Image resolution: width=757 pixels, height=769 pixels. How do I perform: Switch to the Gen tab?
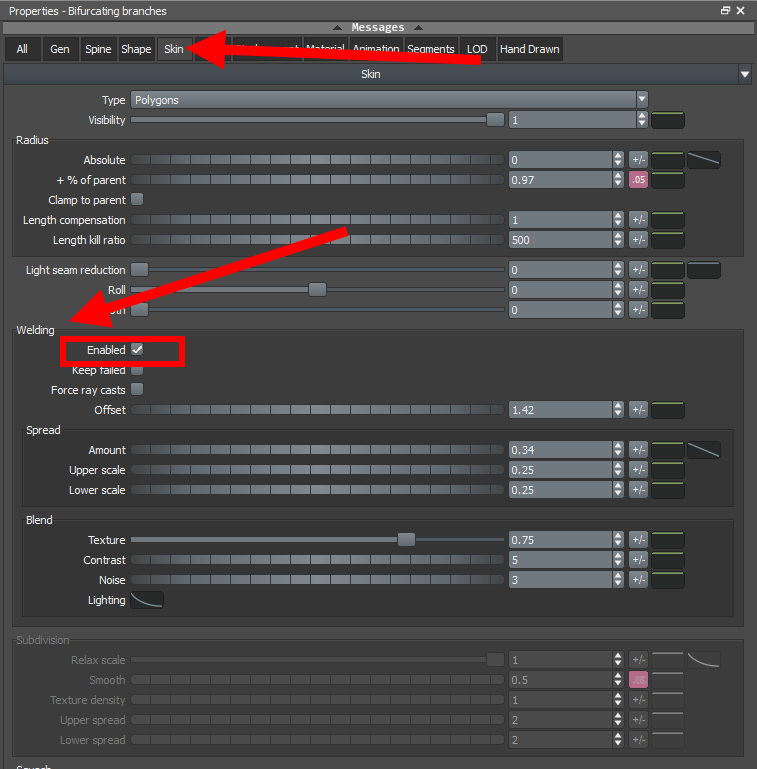(x=60, y=49)
